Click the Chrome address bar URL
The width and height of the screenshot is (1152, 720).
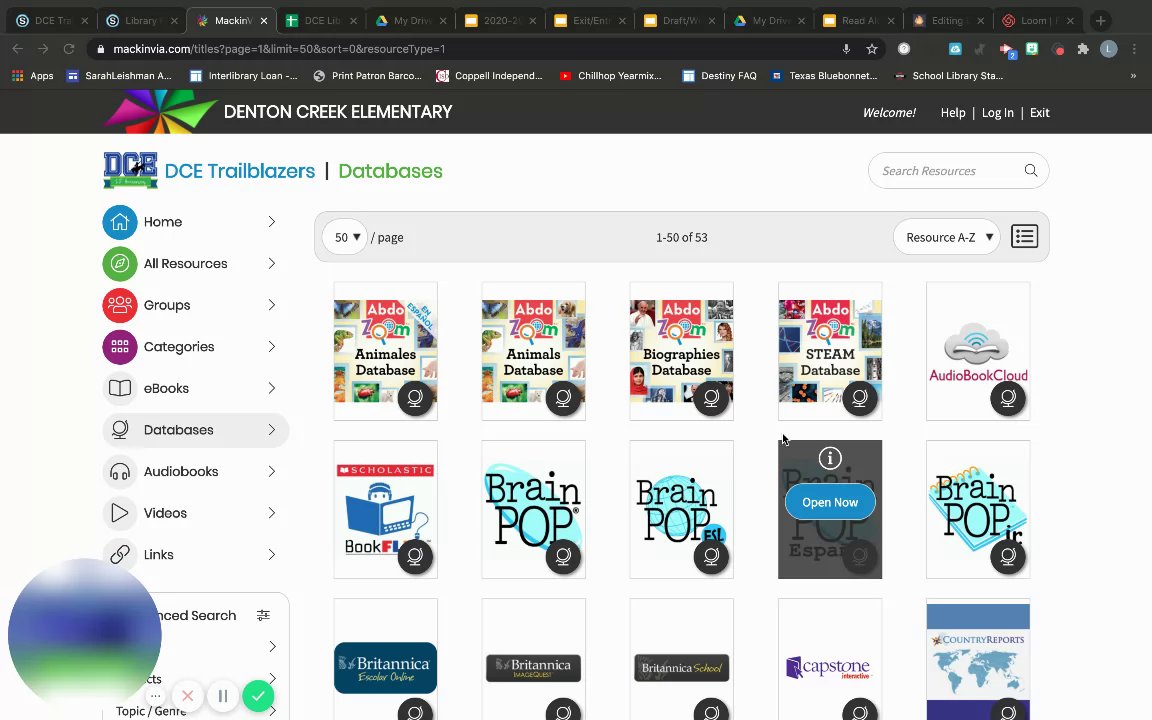click(x=279, y=49)
